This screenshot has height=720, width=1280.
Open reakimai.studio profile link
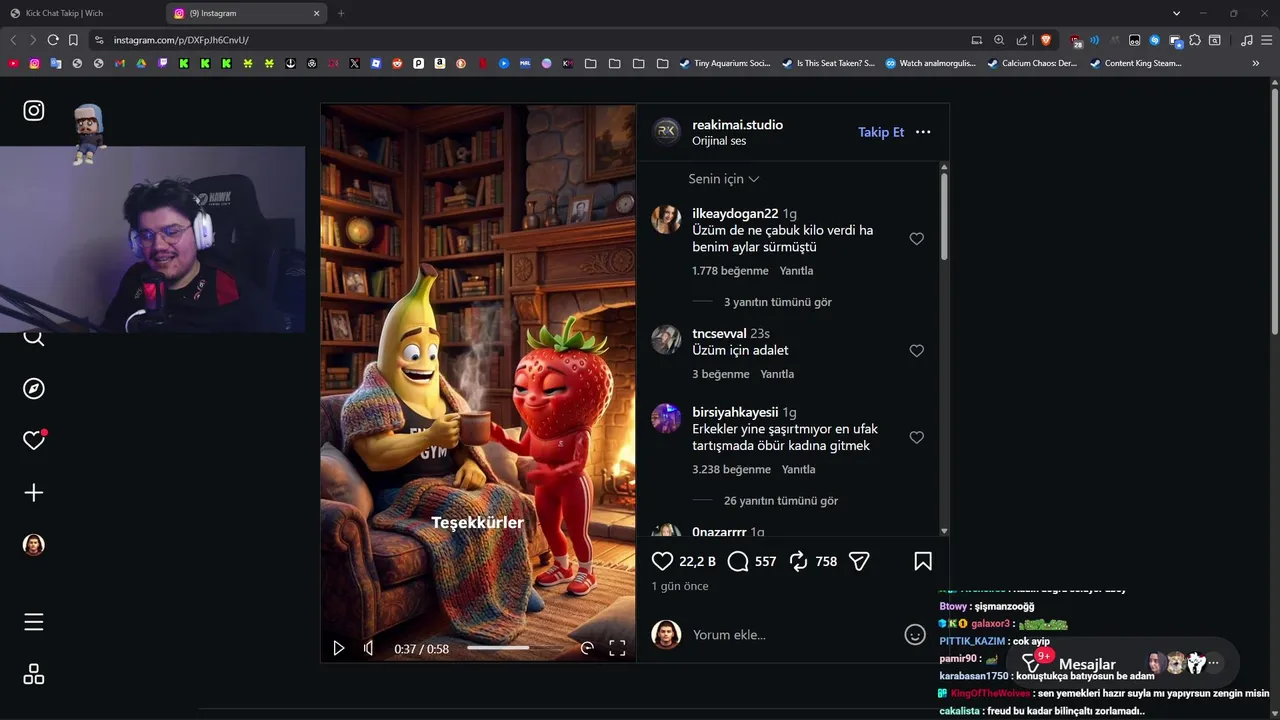(737, 125)
